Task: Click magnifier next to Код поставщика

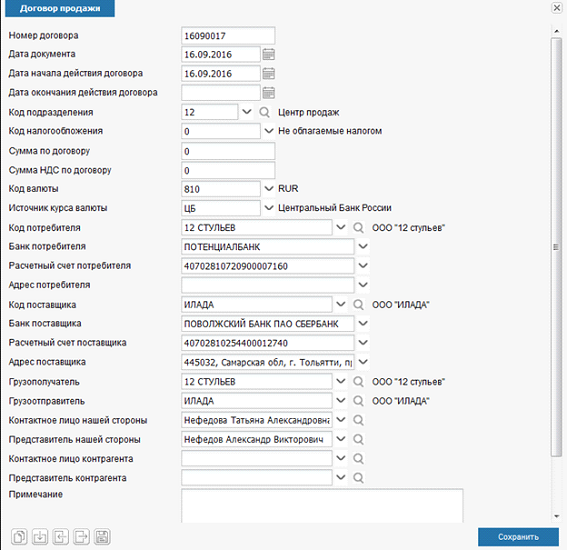Action: point(358,304)
